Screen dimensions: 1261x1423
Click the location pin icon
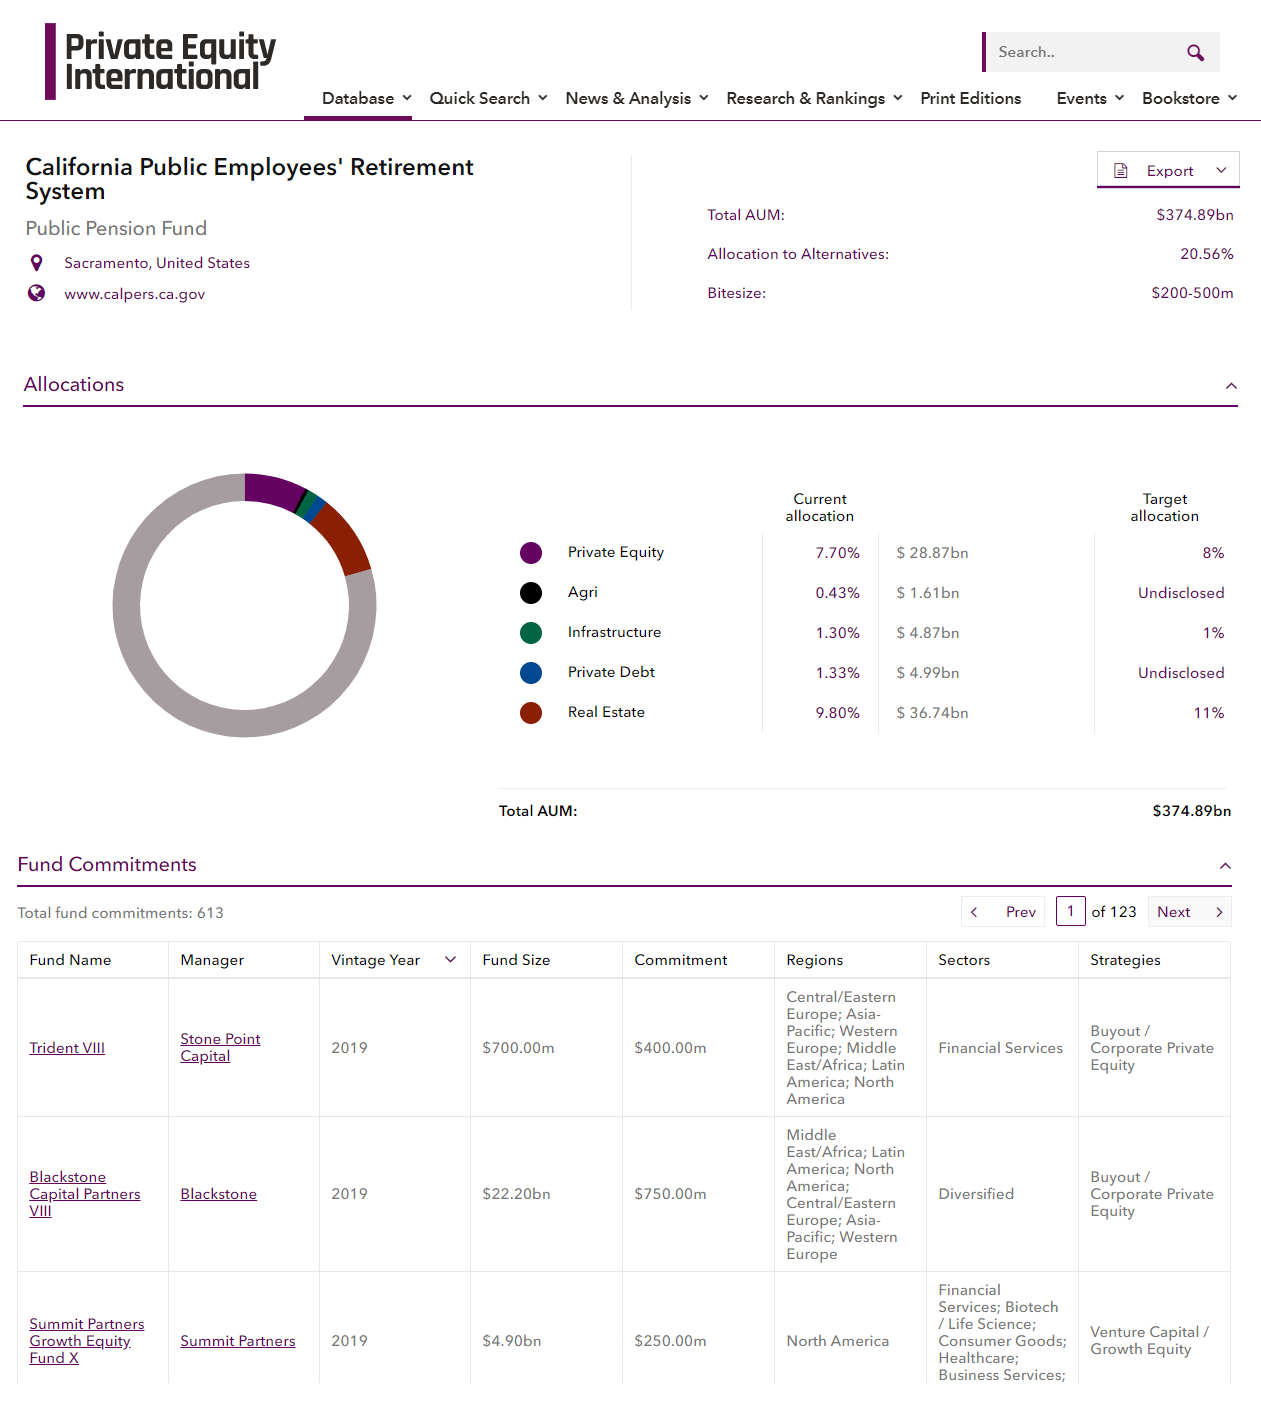(37, 263)
